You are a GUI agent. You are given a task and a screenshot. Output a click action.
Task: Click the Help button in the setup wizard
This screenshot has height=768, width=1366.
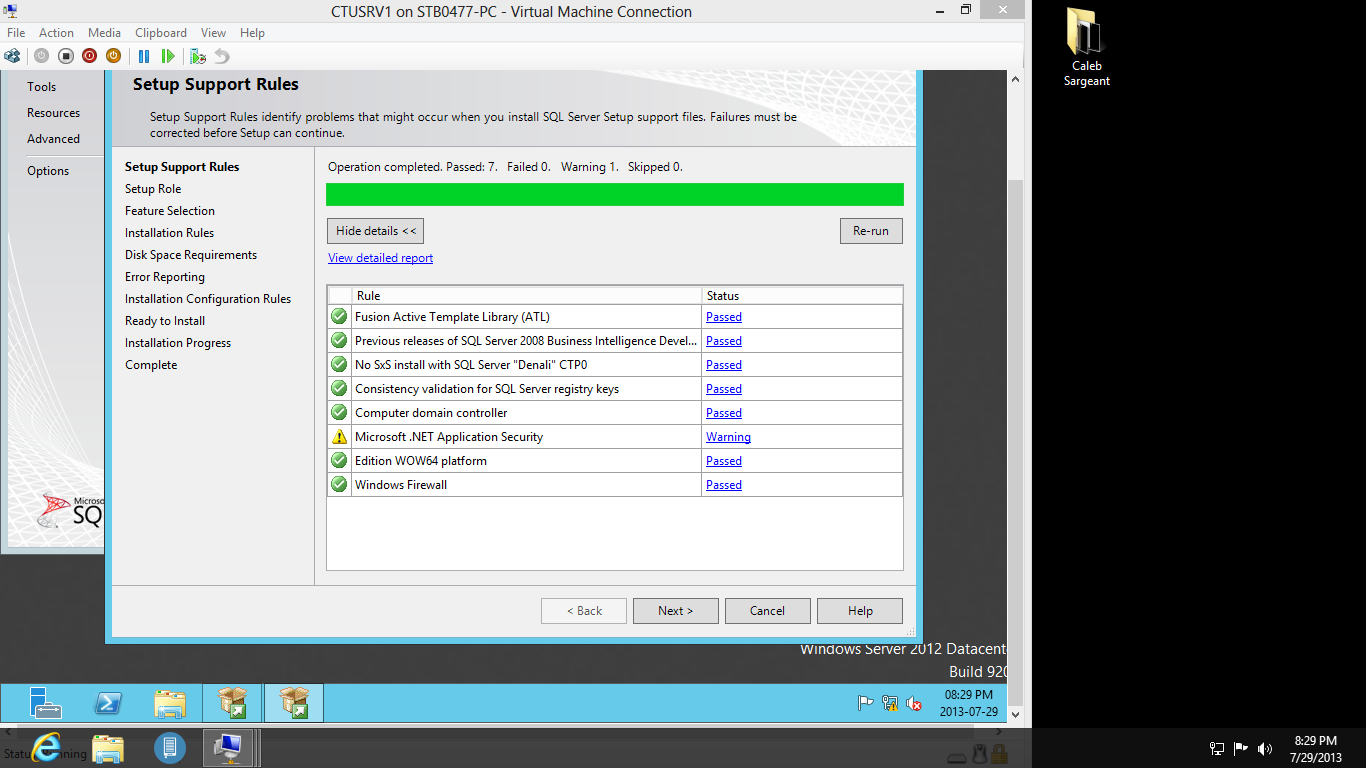click(x=860, y=611)
